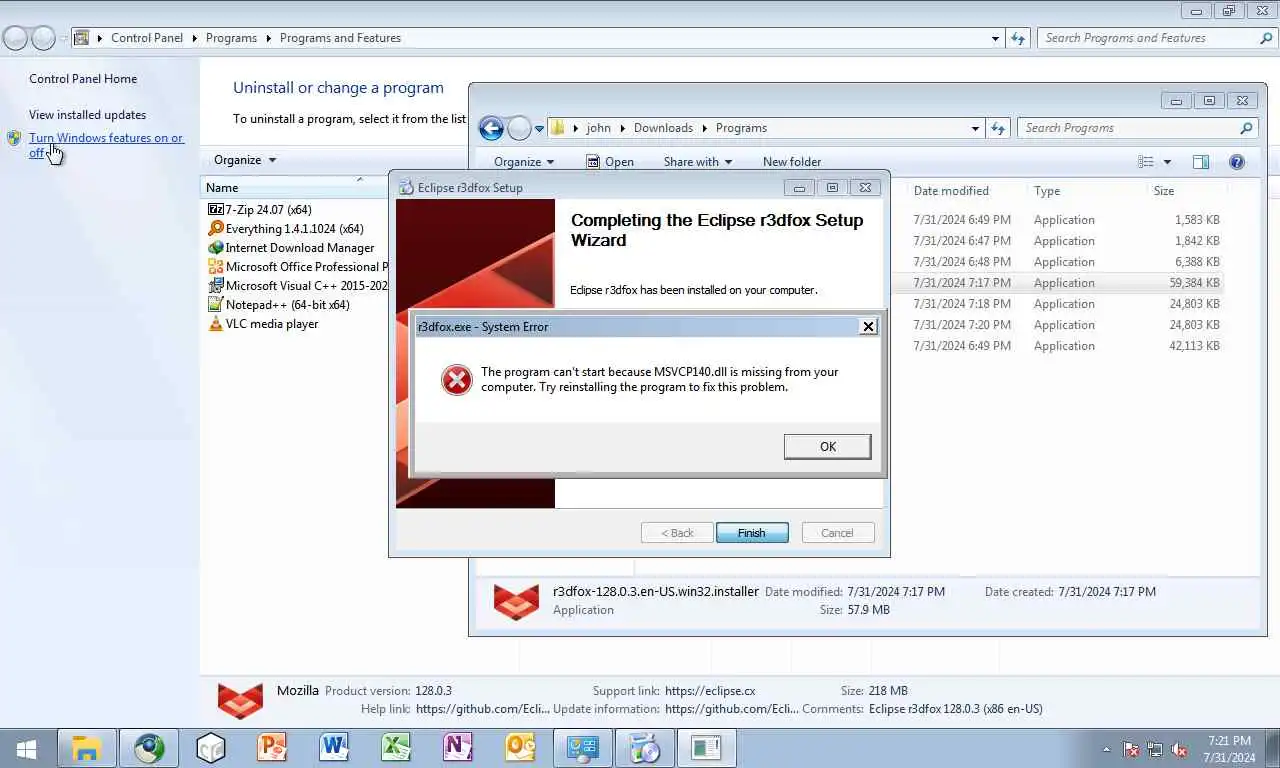Open the Share with menu
Viewport: 1280px width, 768px height.
[697, 162]
